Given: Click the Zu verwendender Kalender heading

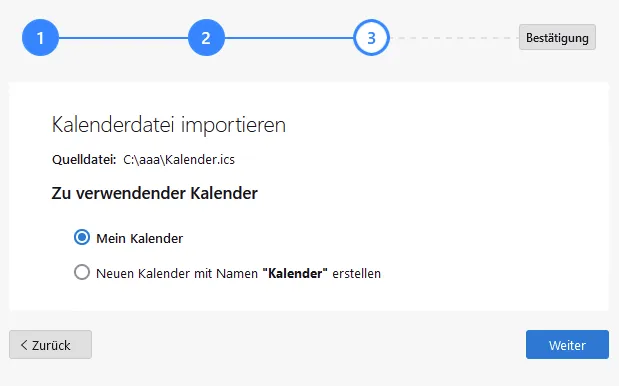Looking at the screenshot, I should click(155, 193).
